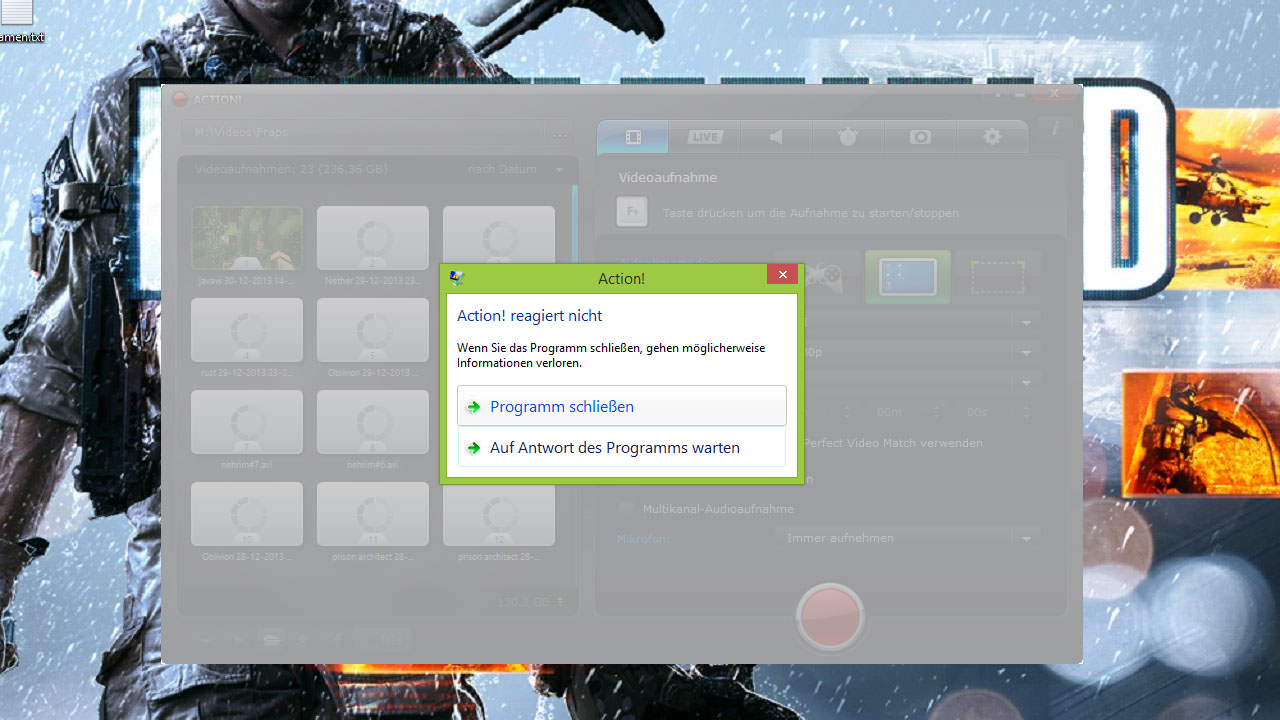The image size is (1280, 720).
Task: Click the green disk-space indicator beside '130.2 GB'
Action: tap(560, 602)
